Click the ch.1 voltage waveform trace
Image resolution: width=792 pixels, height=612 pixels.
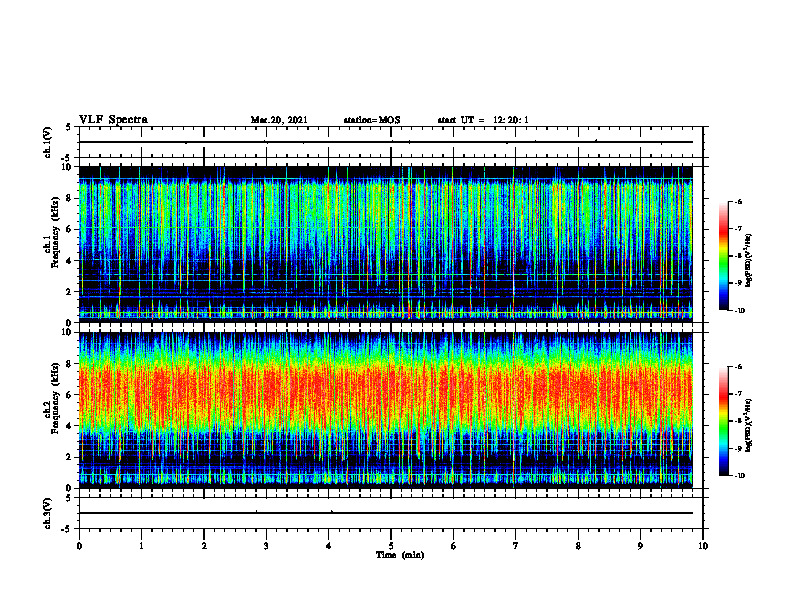pos(386,142)
